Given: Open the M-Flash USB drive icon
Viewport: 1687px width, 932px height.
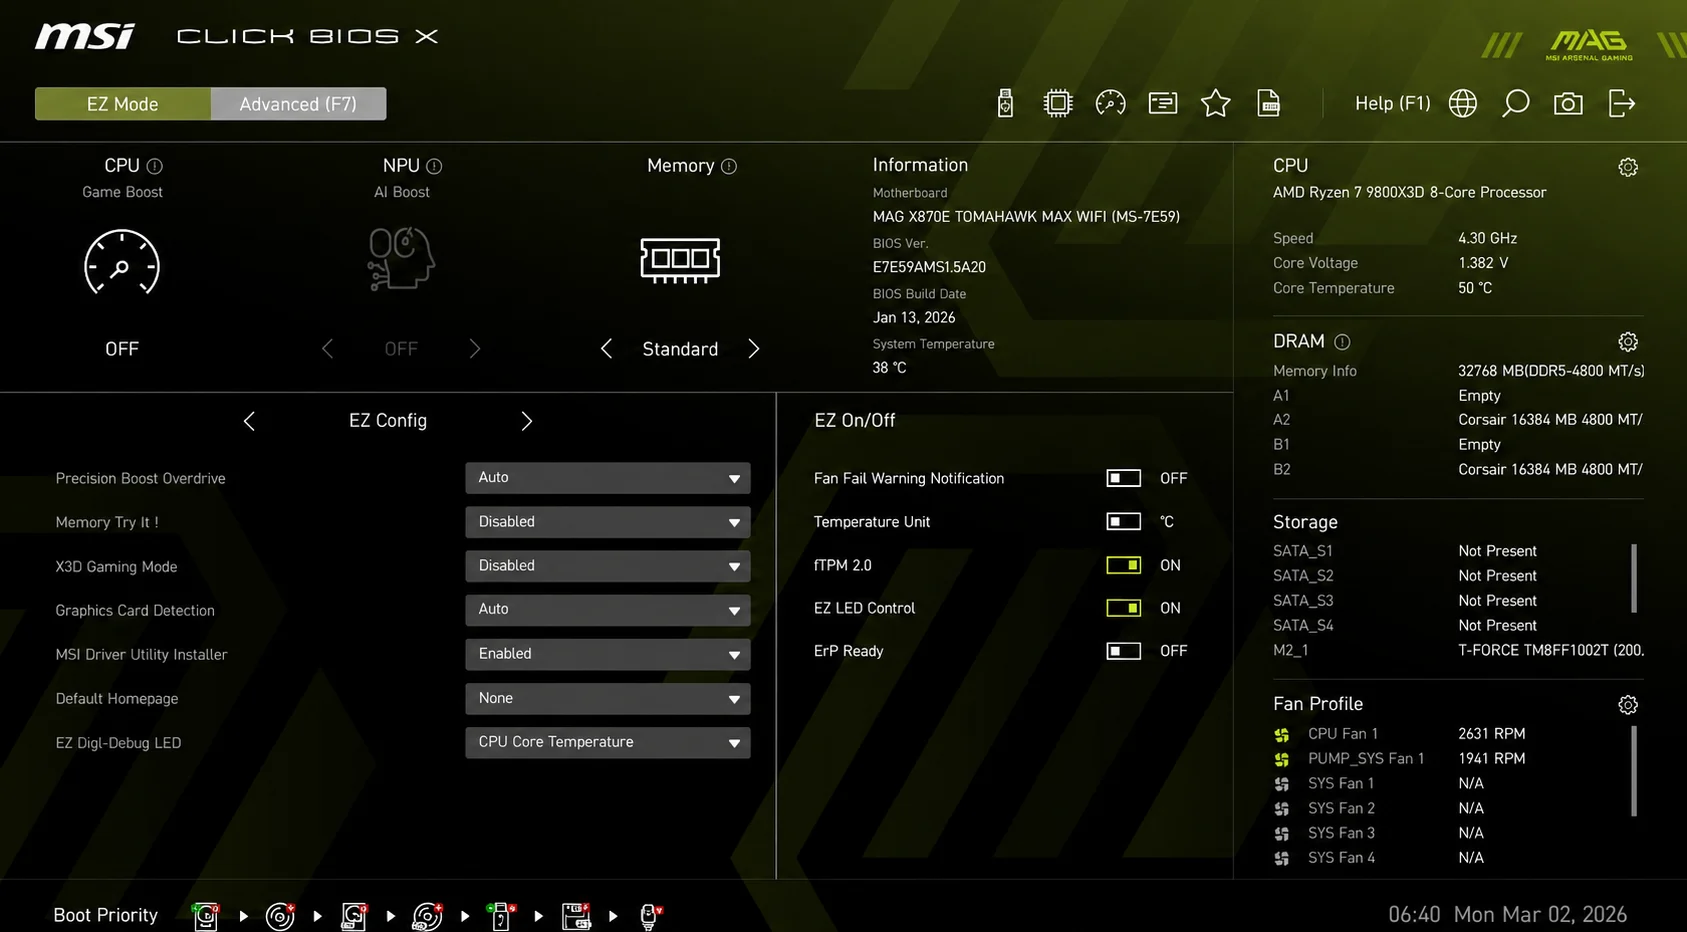Looking at the screenshot, I should point(1005,103).
